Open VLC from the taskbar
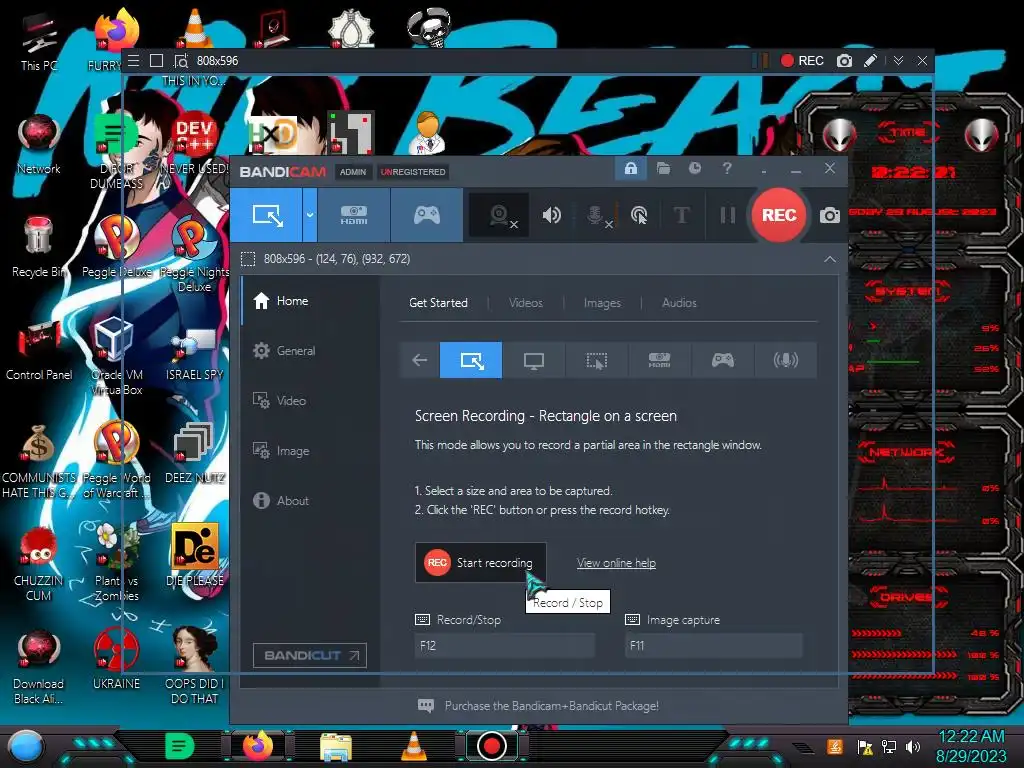This screenshot has width=1024, height=768. click(413, 746)
